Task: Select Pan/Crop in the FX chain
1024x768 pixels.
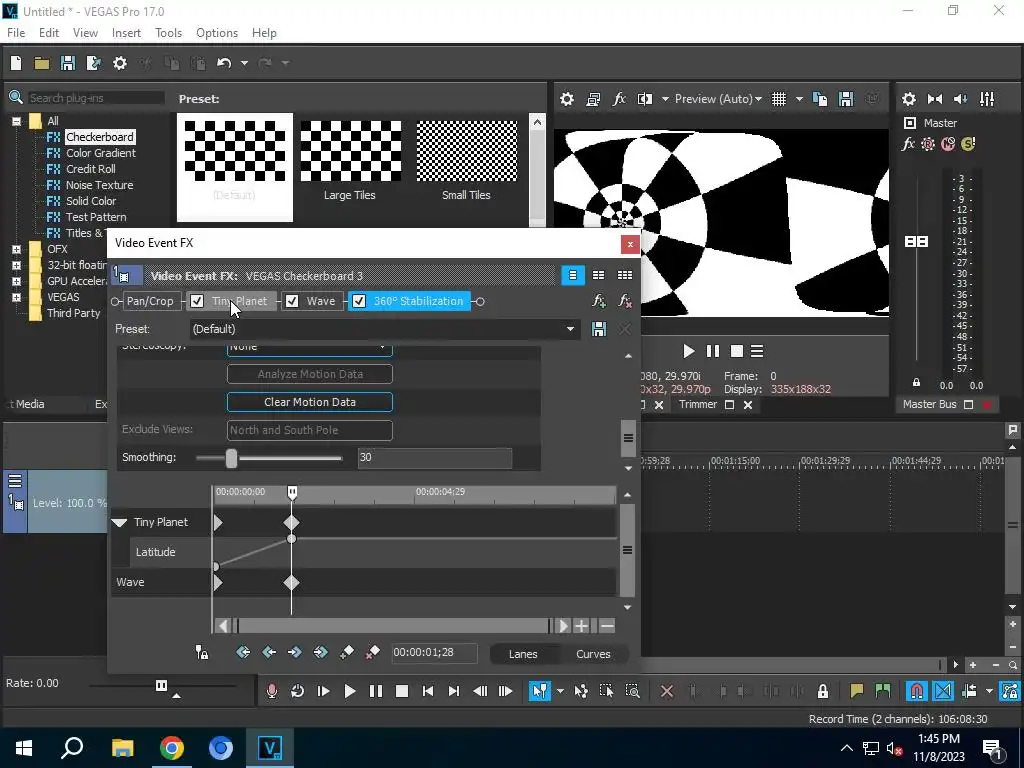Action: coord(150,301)
